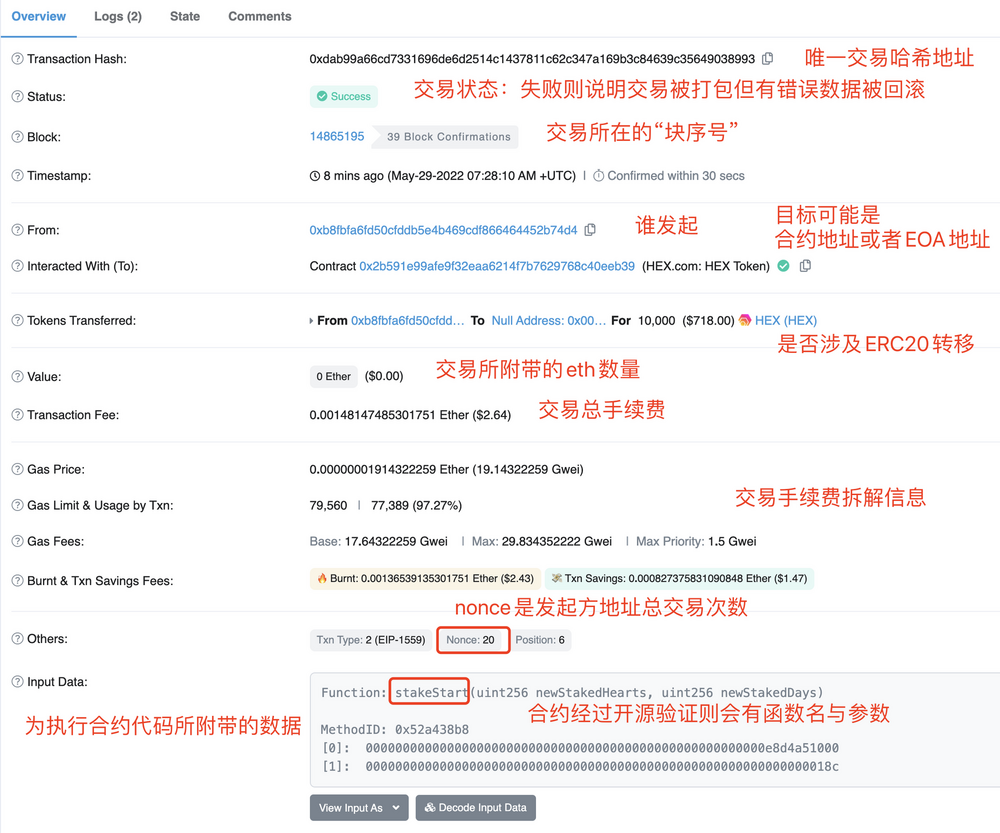Expand the Tokens Transferred row arrow

311,321
